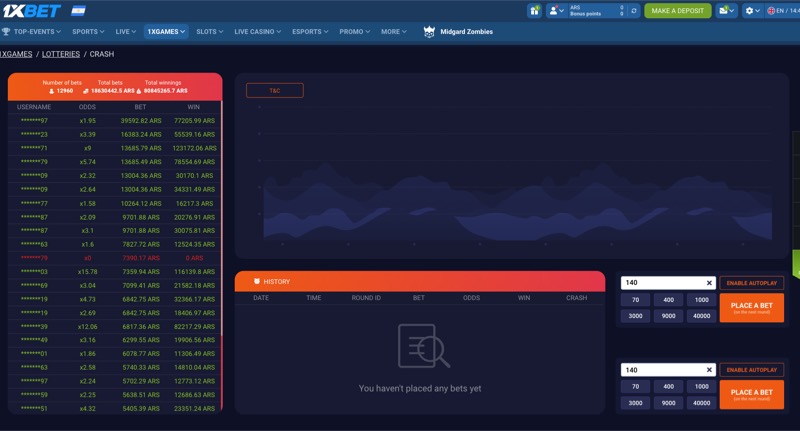Click the 123172.06 ARS win value
800x431 pixels.
tap(194, 148)
